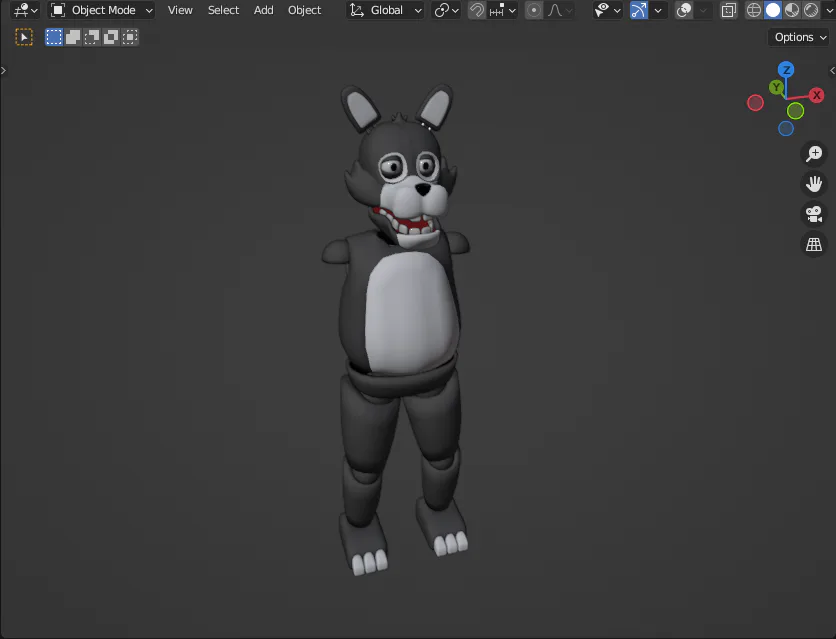Toggle viewport gizmos display
This screenshot has height=639, width=836.
coord(638,10)
